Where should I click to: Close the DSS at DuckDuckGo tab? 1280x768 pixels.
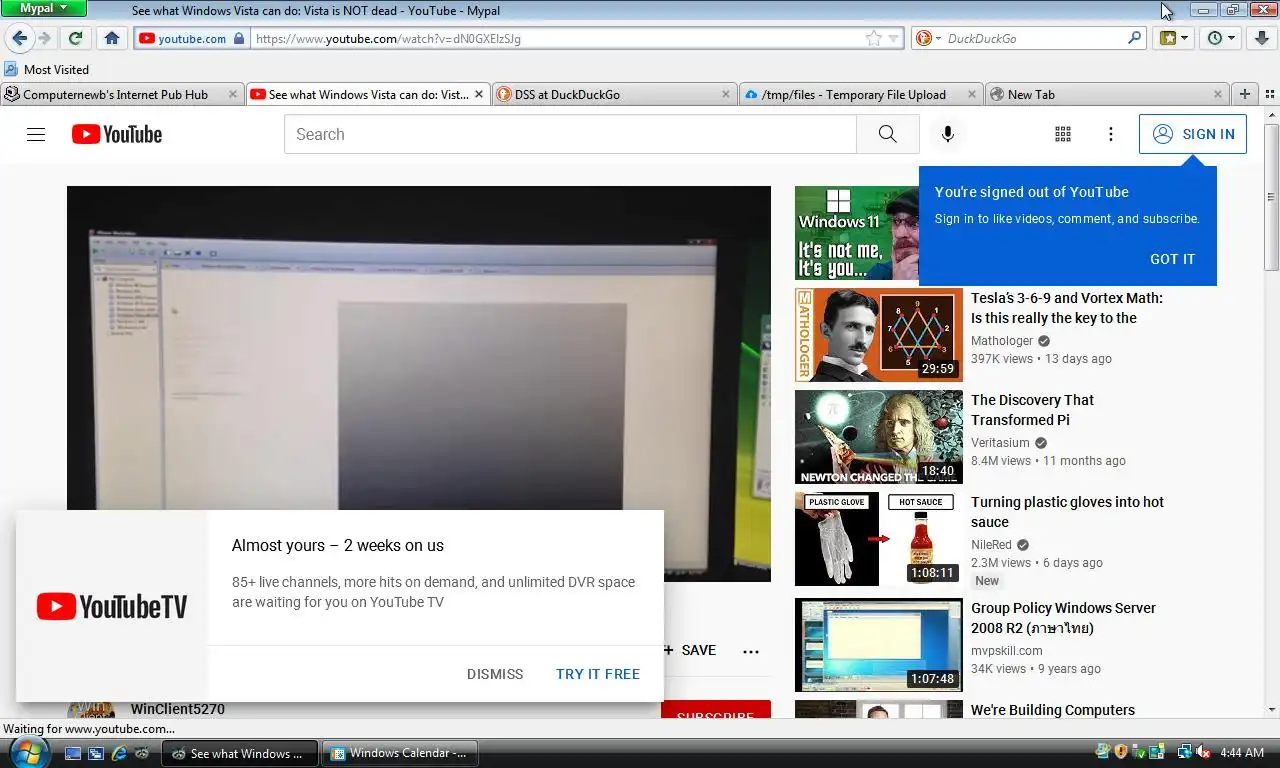click(x=727, y=94)
